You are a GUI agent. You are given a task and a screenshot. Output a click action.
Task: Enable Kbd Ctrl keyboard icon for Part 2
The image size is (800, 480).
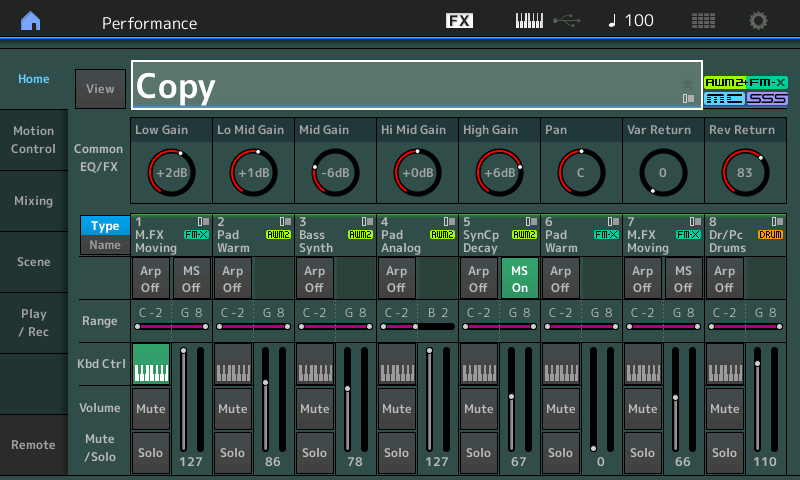coord(232,364)
